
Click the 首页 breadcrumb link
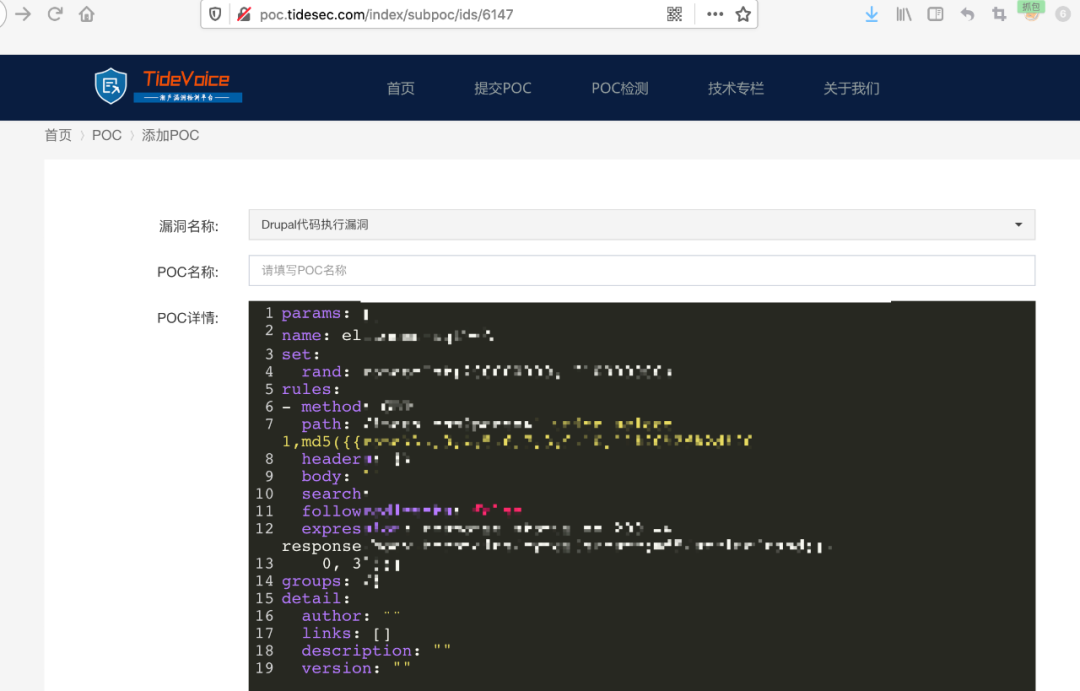(59, 135)
